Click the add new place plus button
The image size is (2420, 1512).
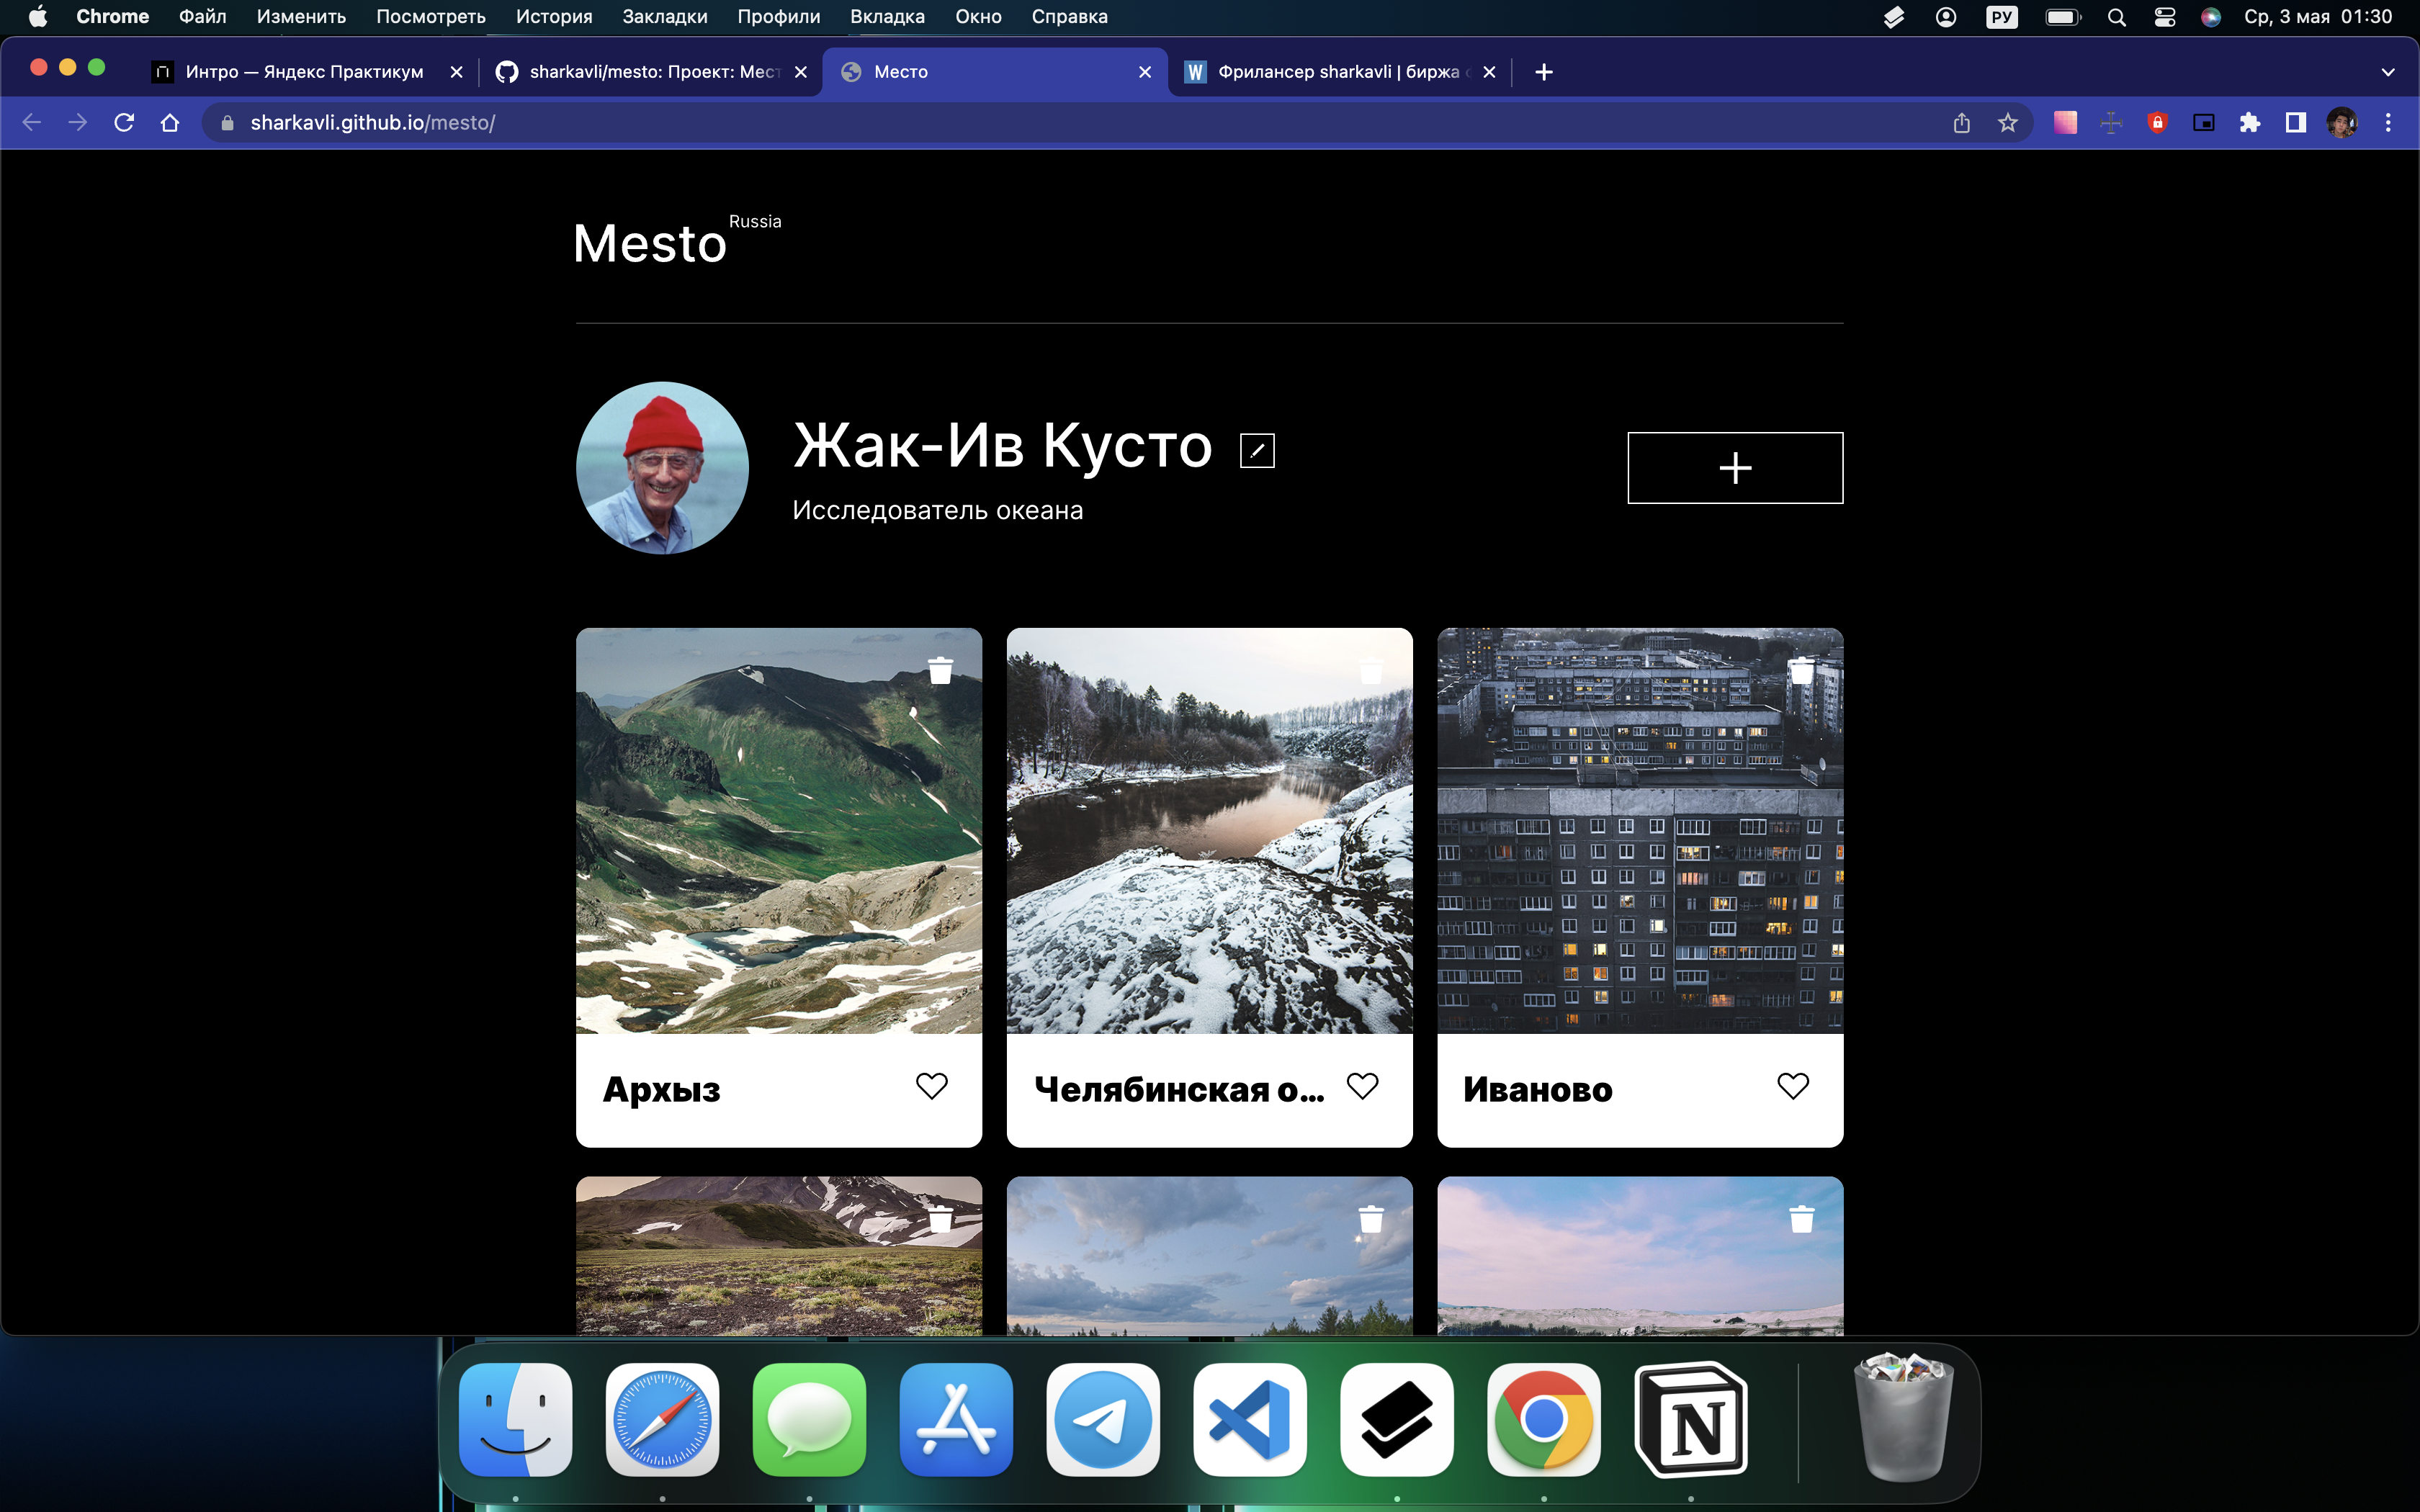click(x=1735, y=468)
